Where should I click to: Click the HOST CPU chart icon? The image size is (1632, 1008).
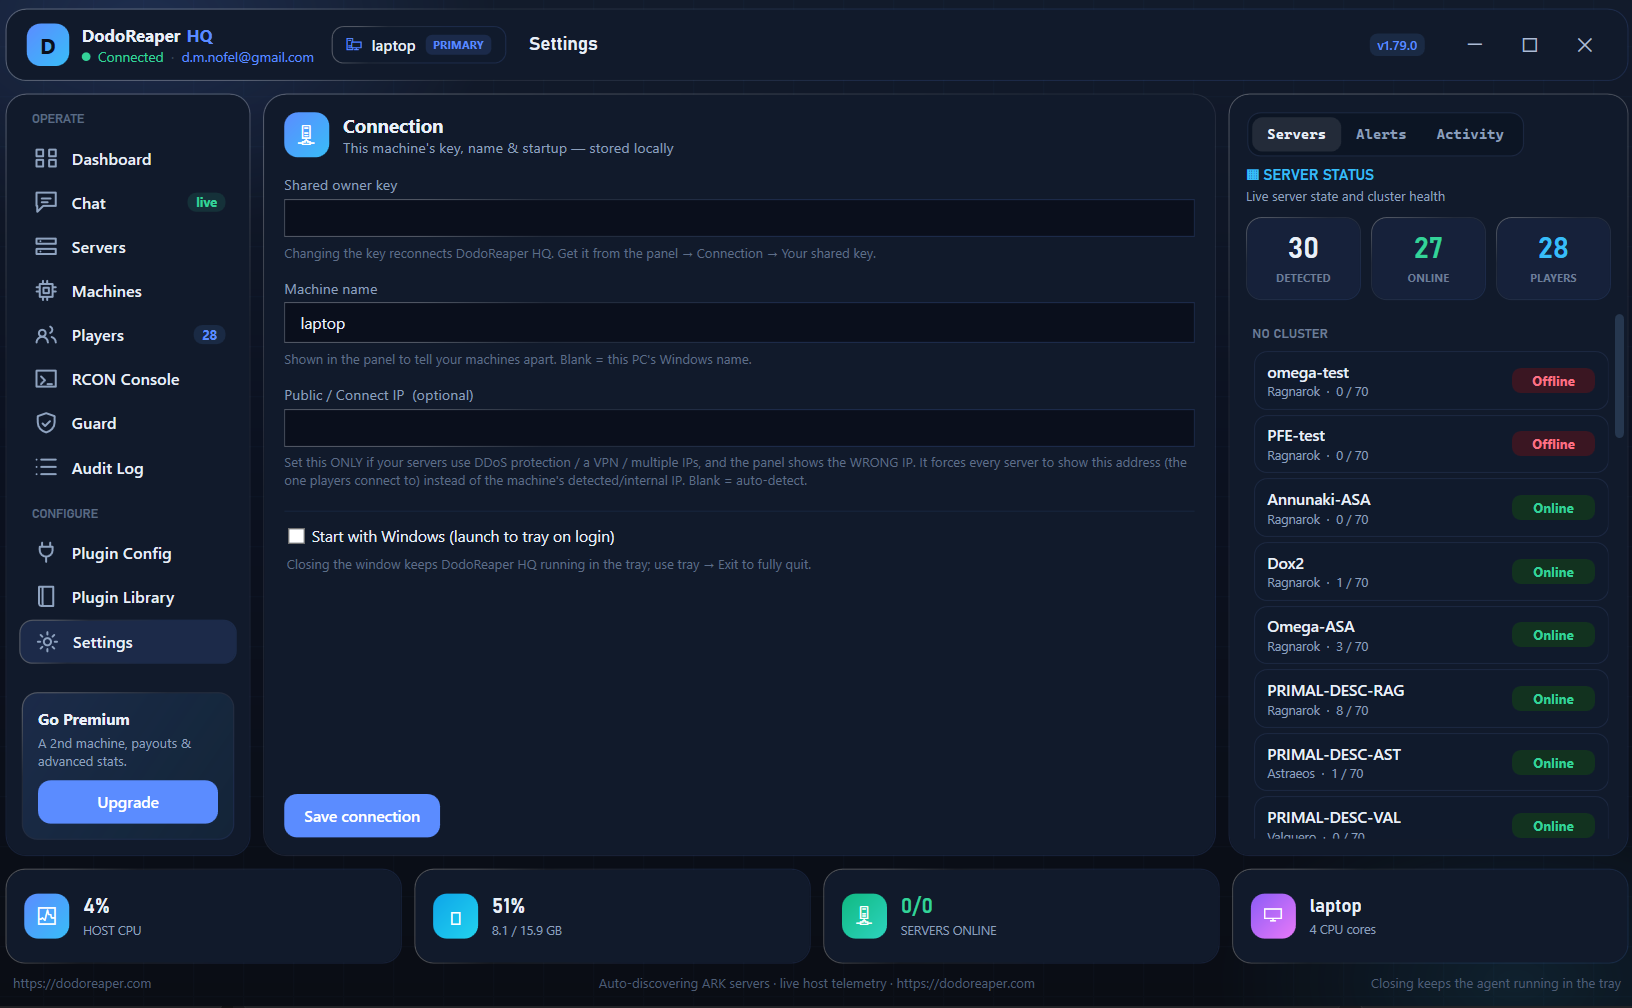[x=47, y=916]
